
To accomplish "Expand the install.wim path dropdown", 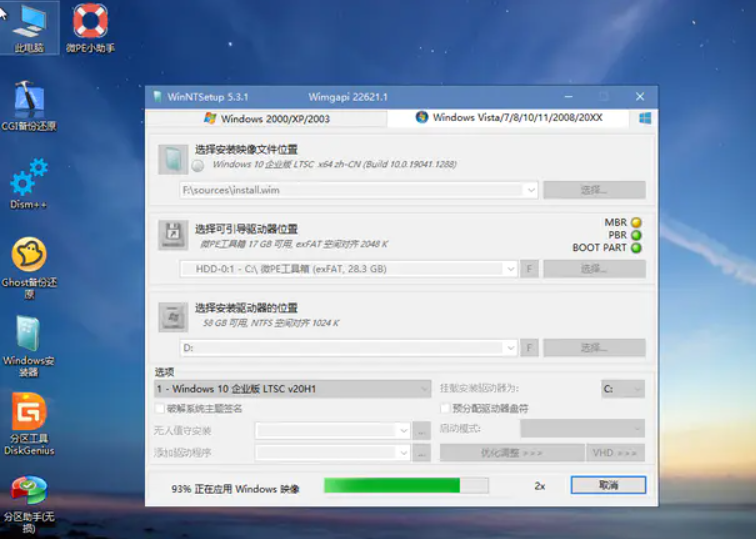I will 531,190.
